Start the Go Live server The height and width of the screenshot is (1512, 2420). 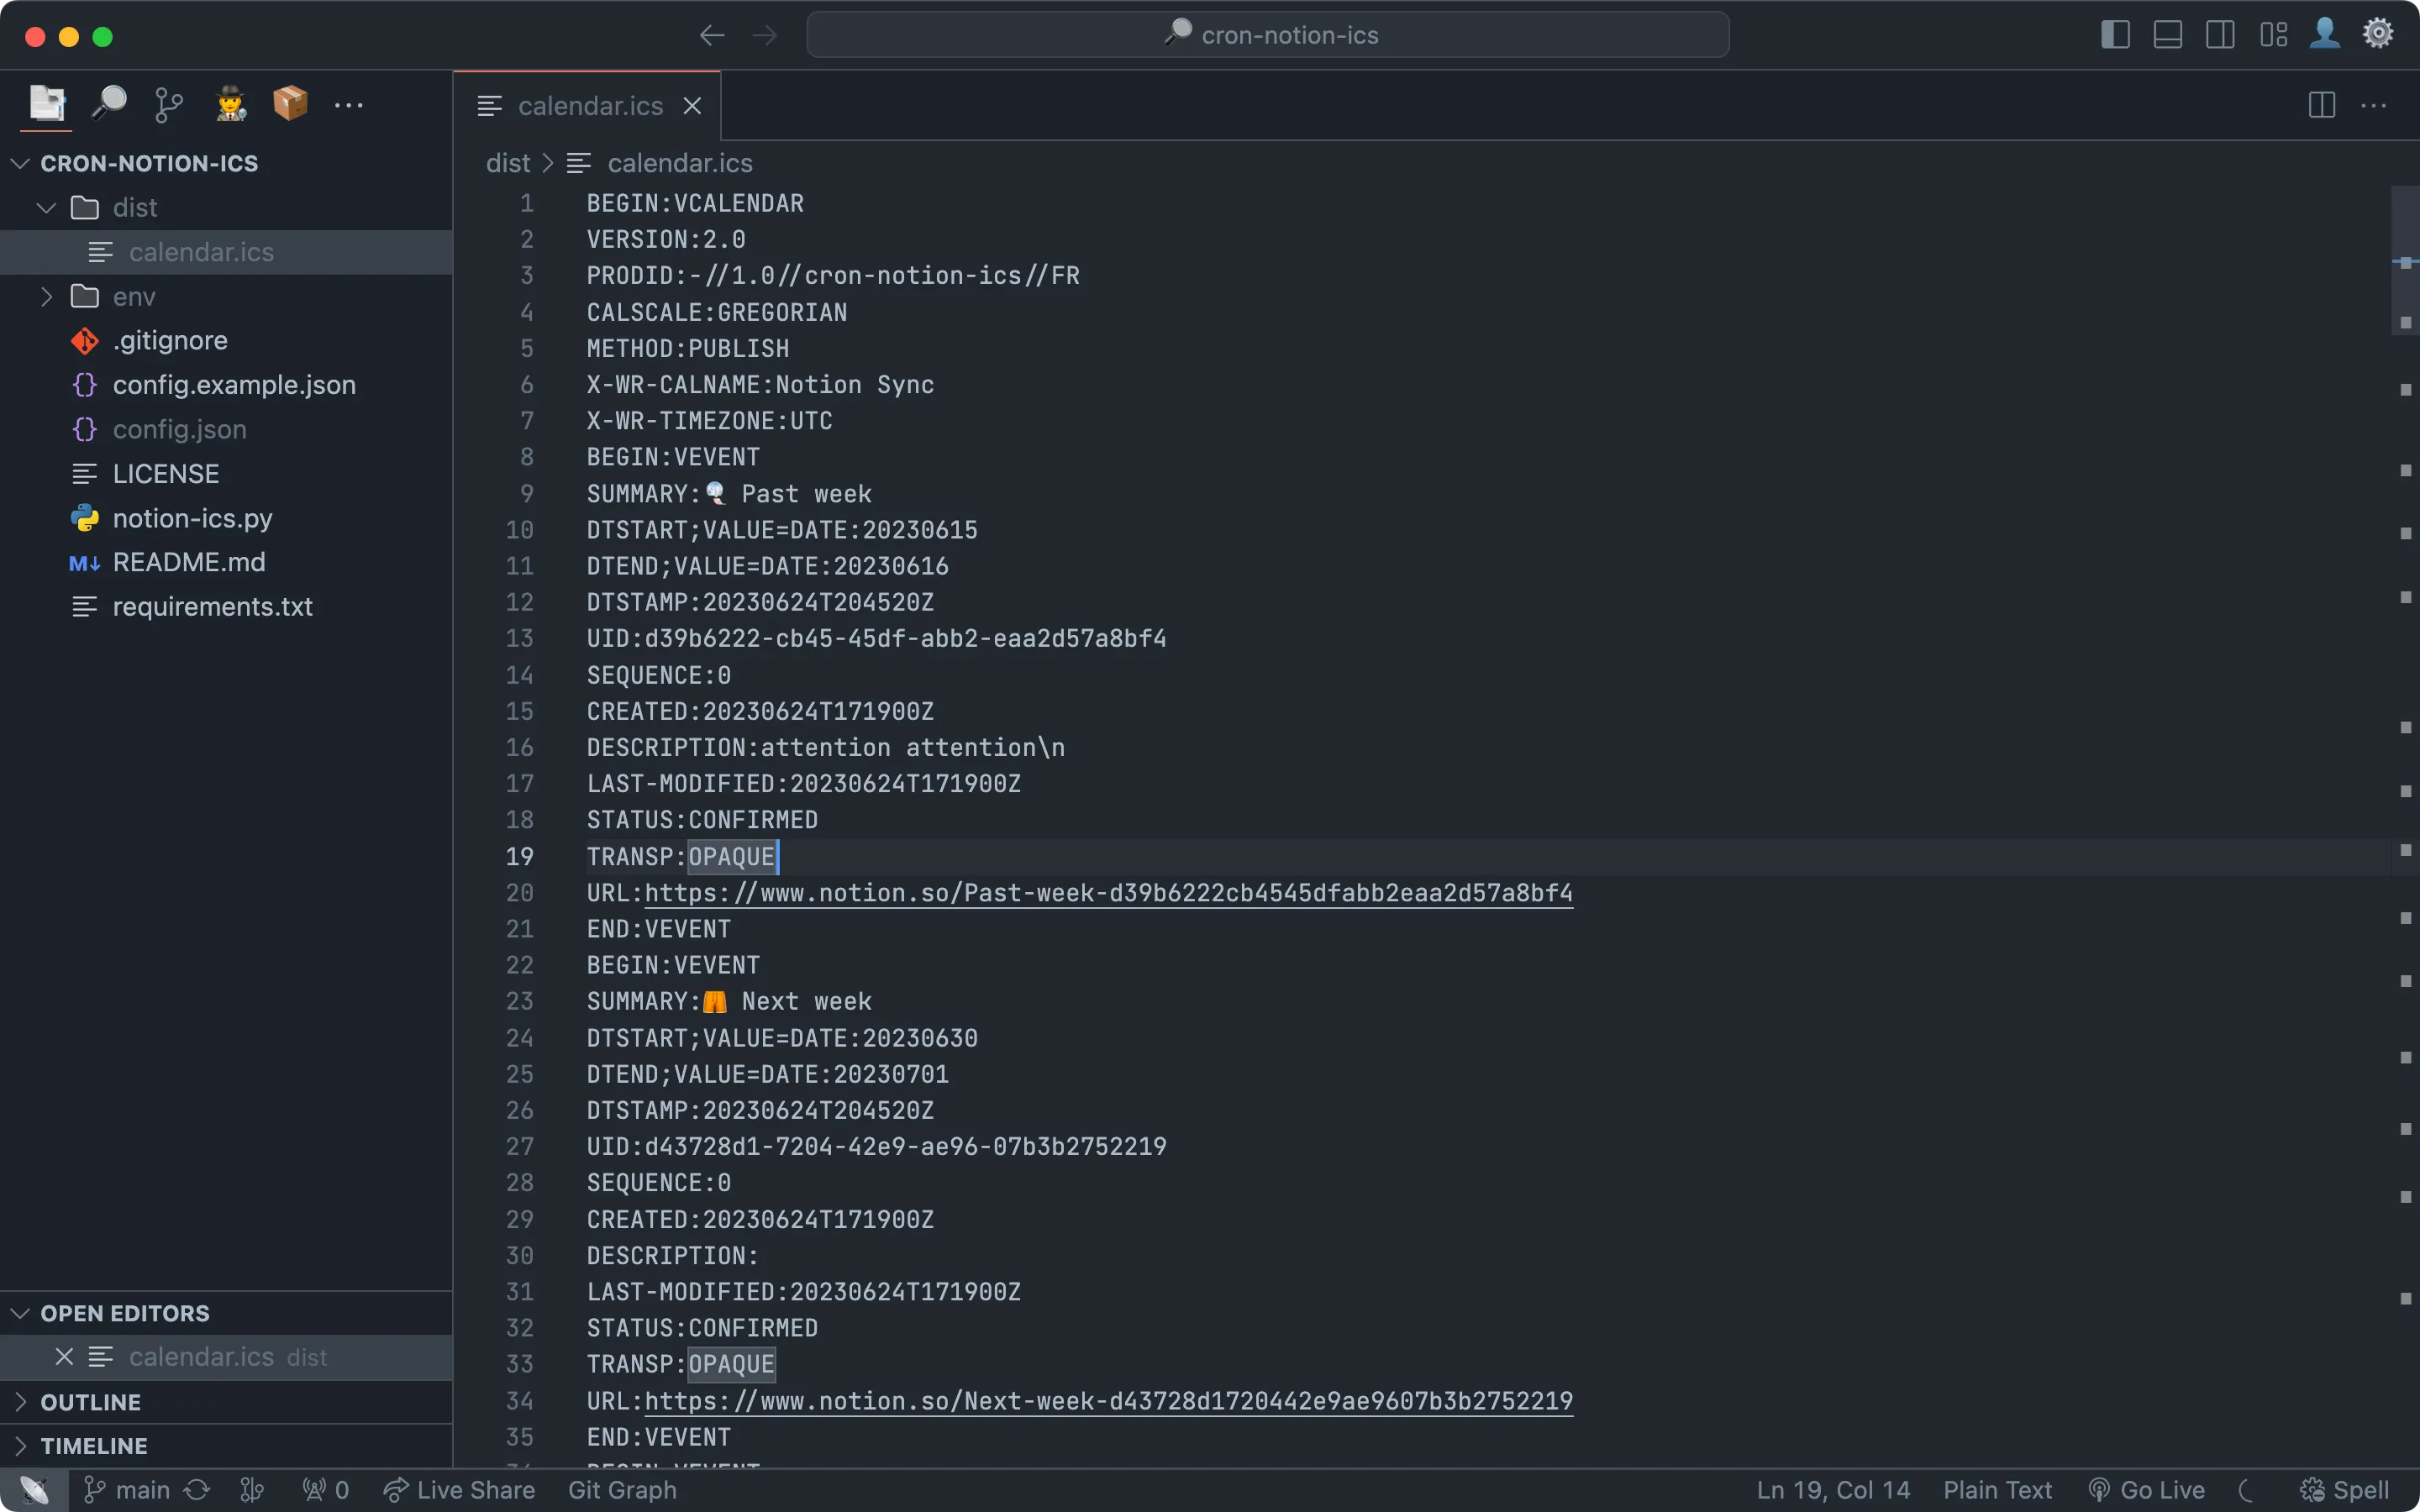2146,1490
